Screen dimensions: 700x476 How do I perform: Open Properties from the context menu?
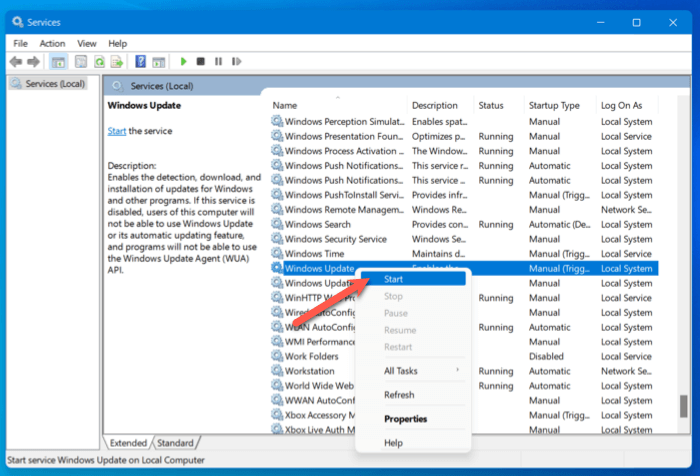click(405, 419)
